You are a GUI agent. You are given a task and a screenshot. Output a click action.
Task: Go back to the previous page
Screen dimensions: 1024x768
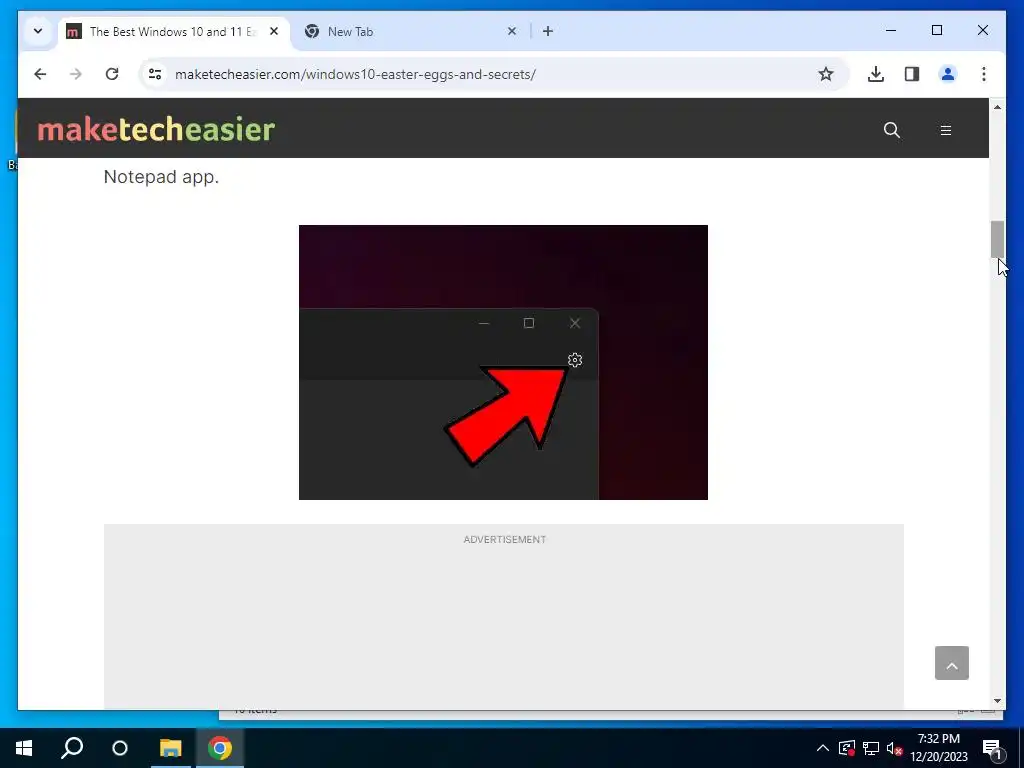pos(40,74)
